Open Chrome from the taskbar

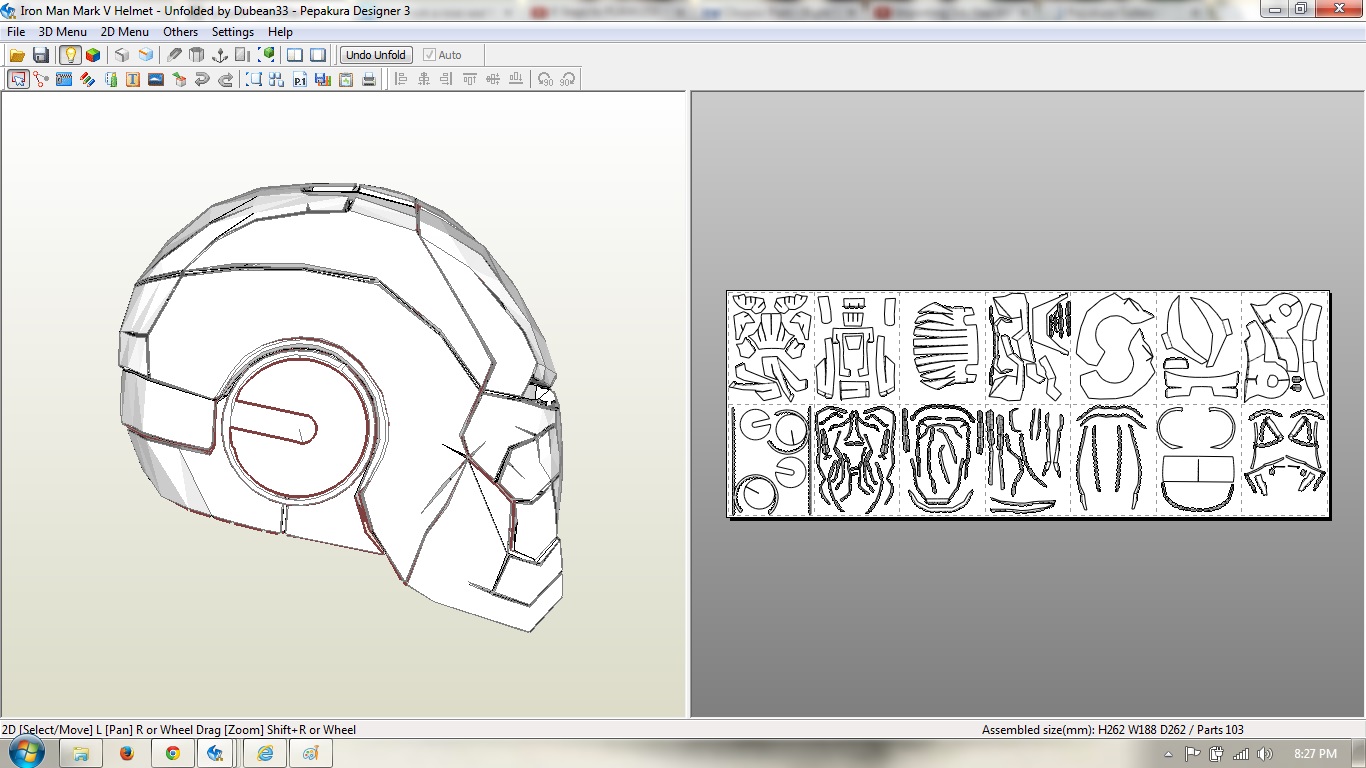[x=172, y=754]
